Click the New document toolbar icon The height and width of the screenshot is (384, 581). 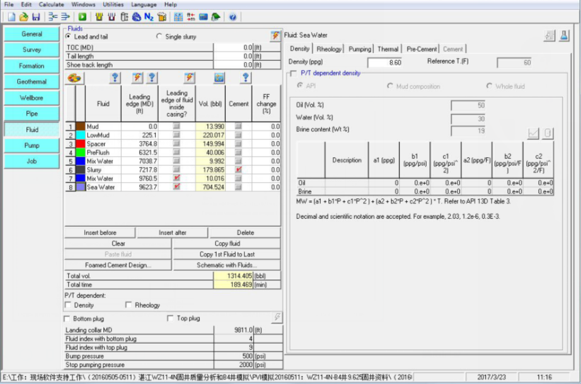pos(12,17)
